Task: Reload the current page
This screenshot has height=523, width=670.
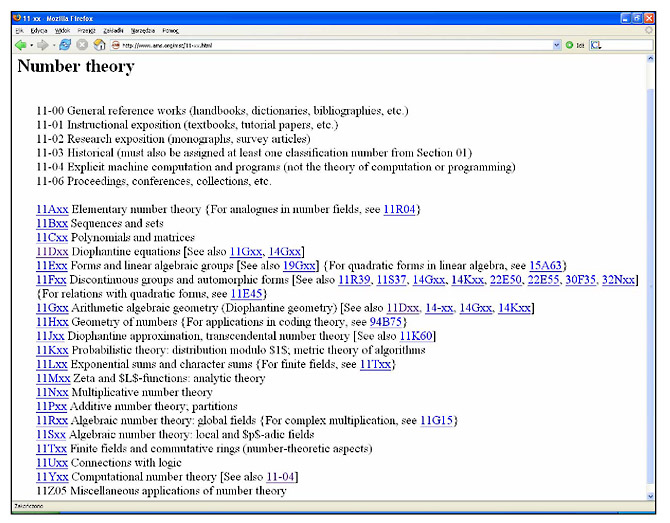Action: tap(66, 45)
